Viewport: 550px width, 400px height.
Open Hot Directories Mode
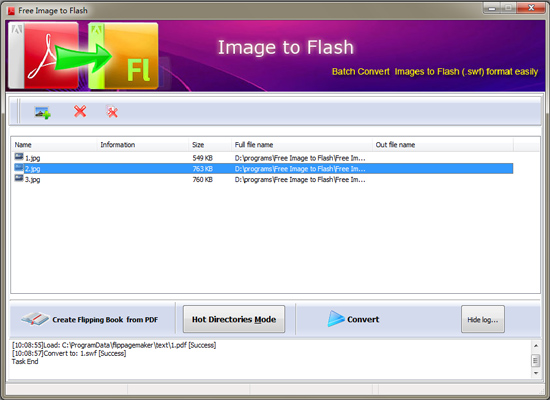(234, 319)
